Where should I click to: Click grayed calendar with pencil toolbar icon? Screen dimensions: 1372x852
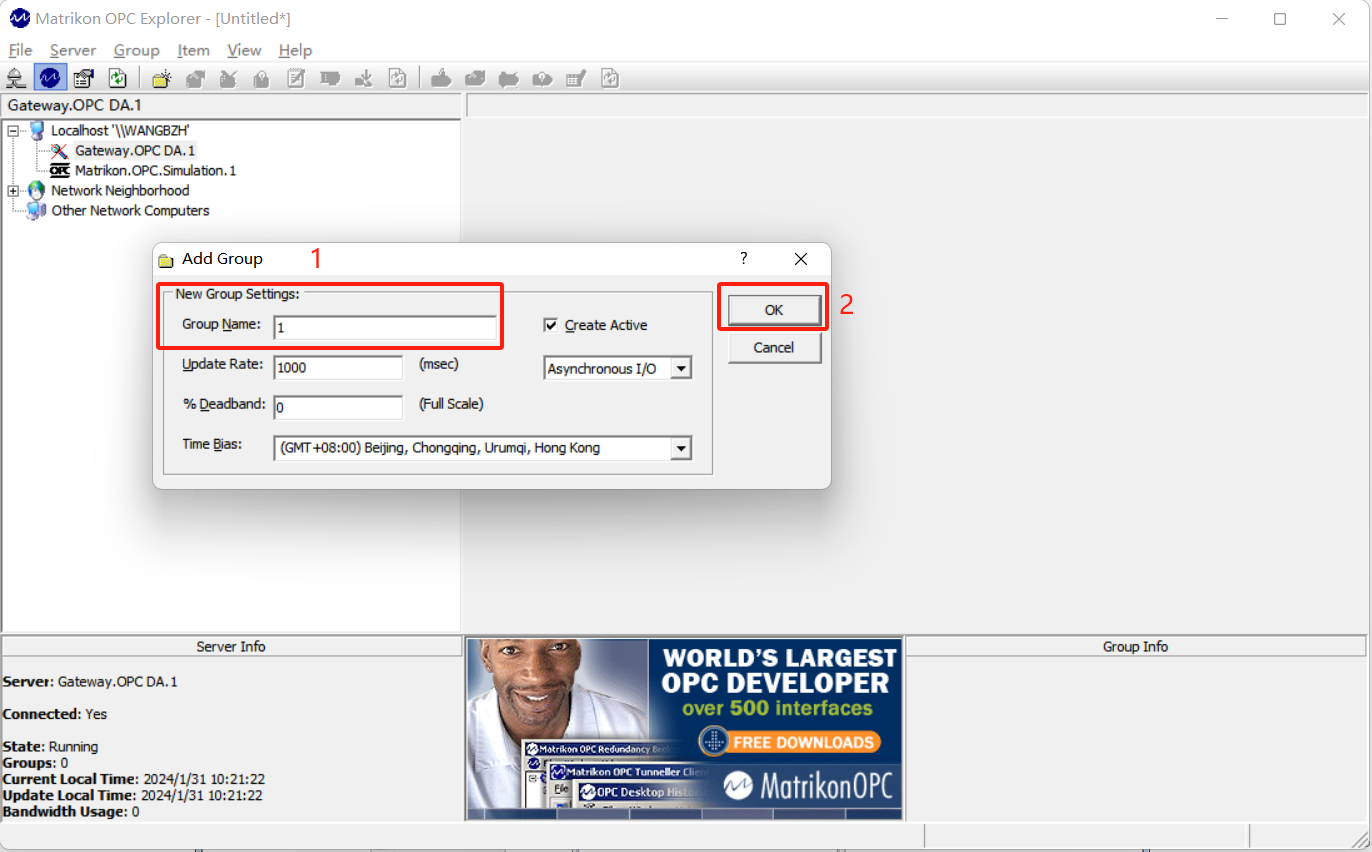[x=576, y=78]
